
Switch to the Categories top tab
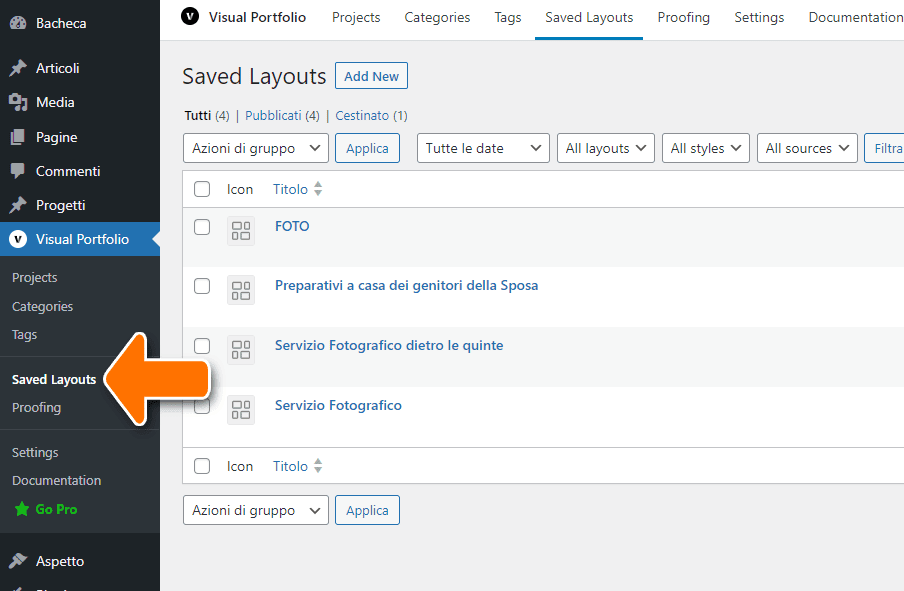[x=437, y=17]
